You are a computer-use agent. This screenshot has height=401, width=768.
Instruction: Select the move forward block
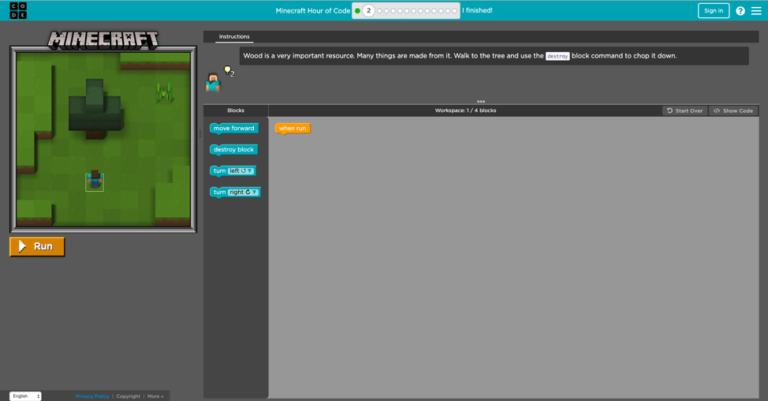point(234,128)
